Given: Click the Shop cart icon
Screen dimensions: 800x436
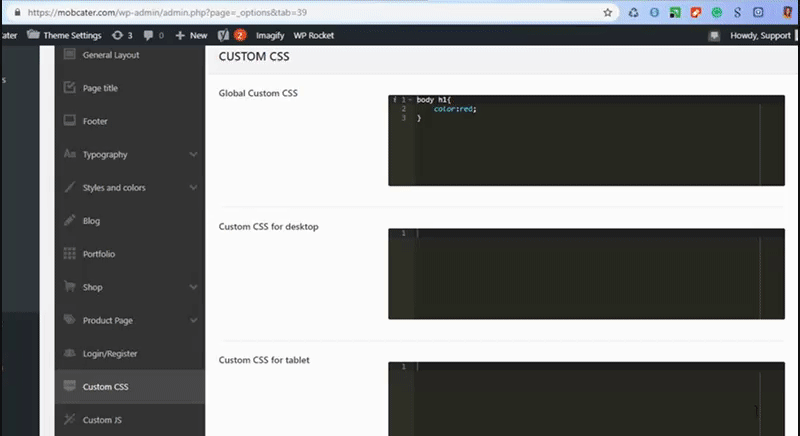Looking at the screenshot, I should (x=69, y=286).
